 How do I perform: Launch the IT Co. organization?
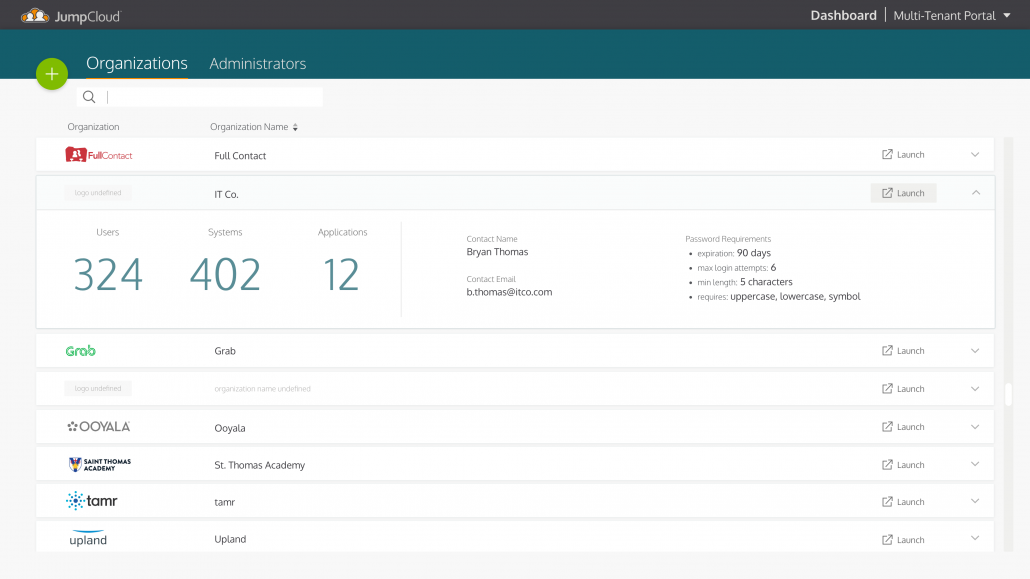903,193
